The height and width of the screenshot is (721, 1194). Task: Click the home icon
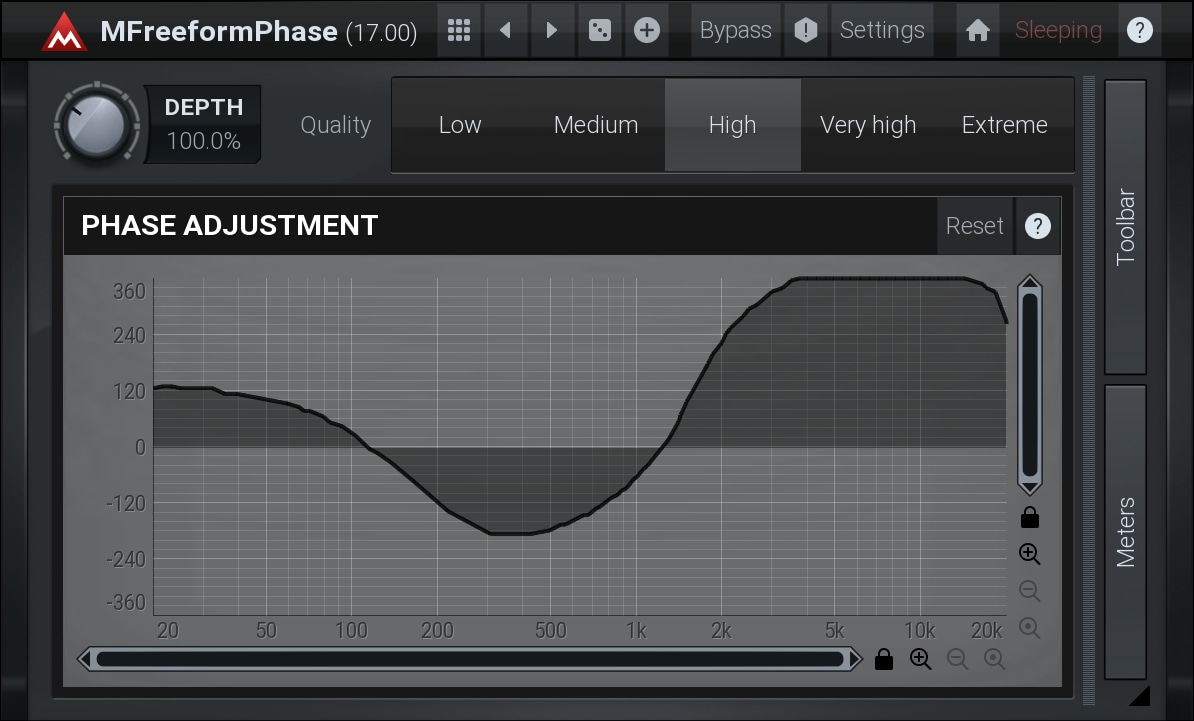pyautogui.click(x=978, y=30)
